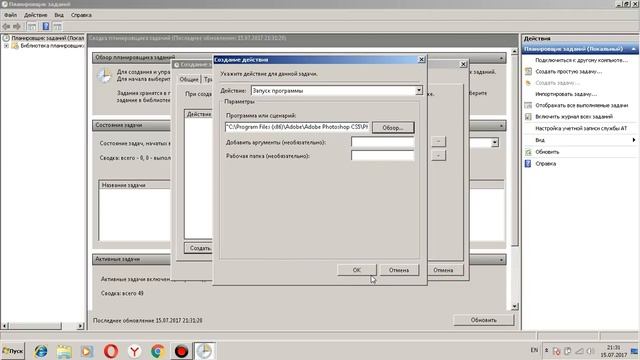Click scroll-down arrow of main pane scrollbar

click(515, 306)
